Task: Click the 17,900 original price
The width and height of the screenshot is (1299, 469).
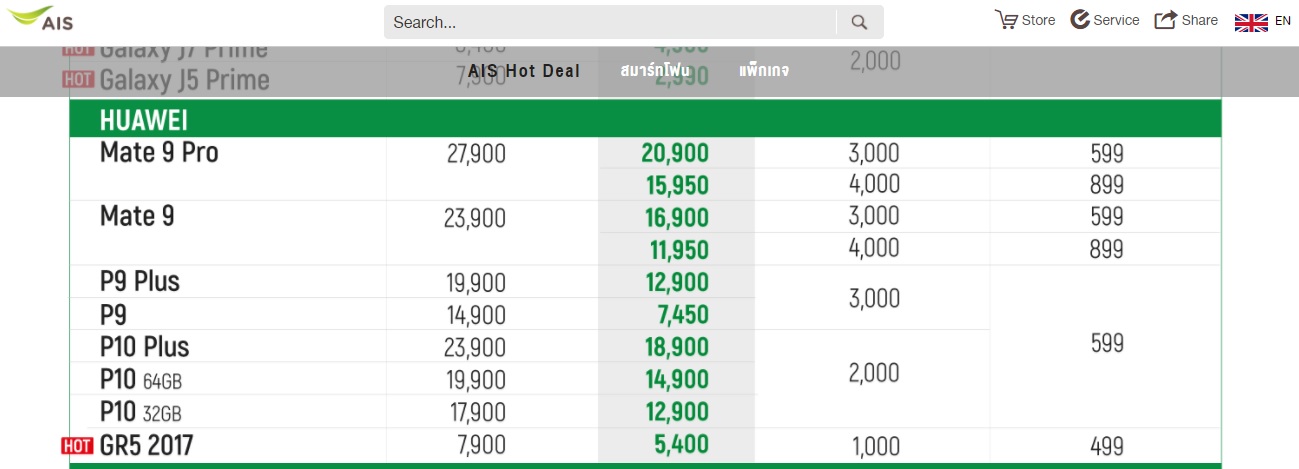Action: coord(476,413)
